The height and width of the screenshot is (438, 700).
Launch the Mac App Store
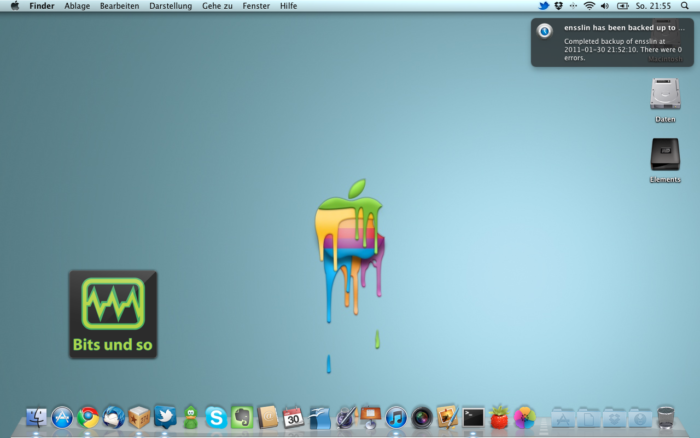pos(63,417)
